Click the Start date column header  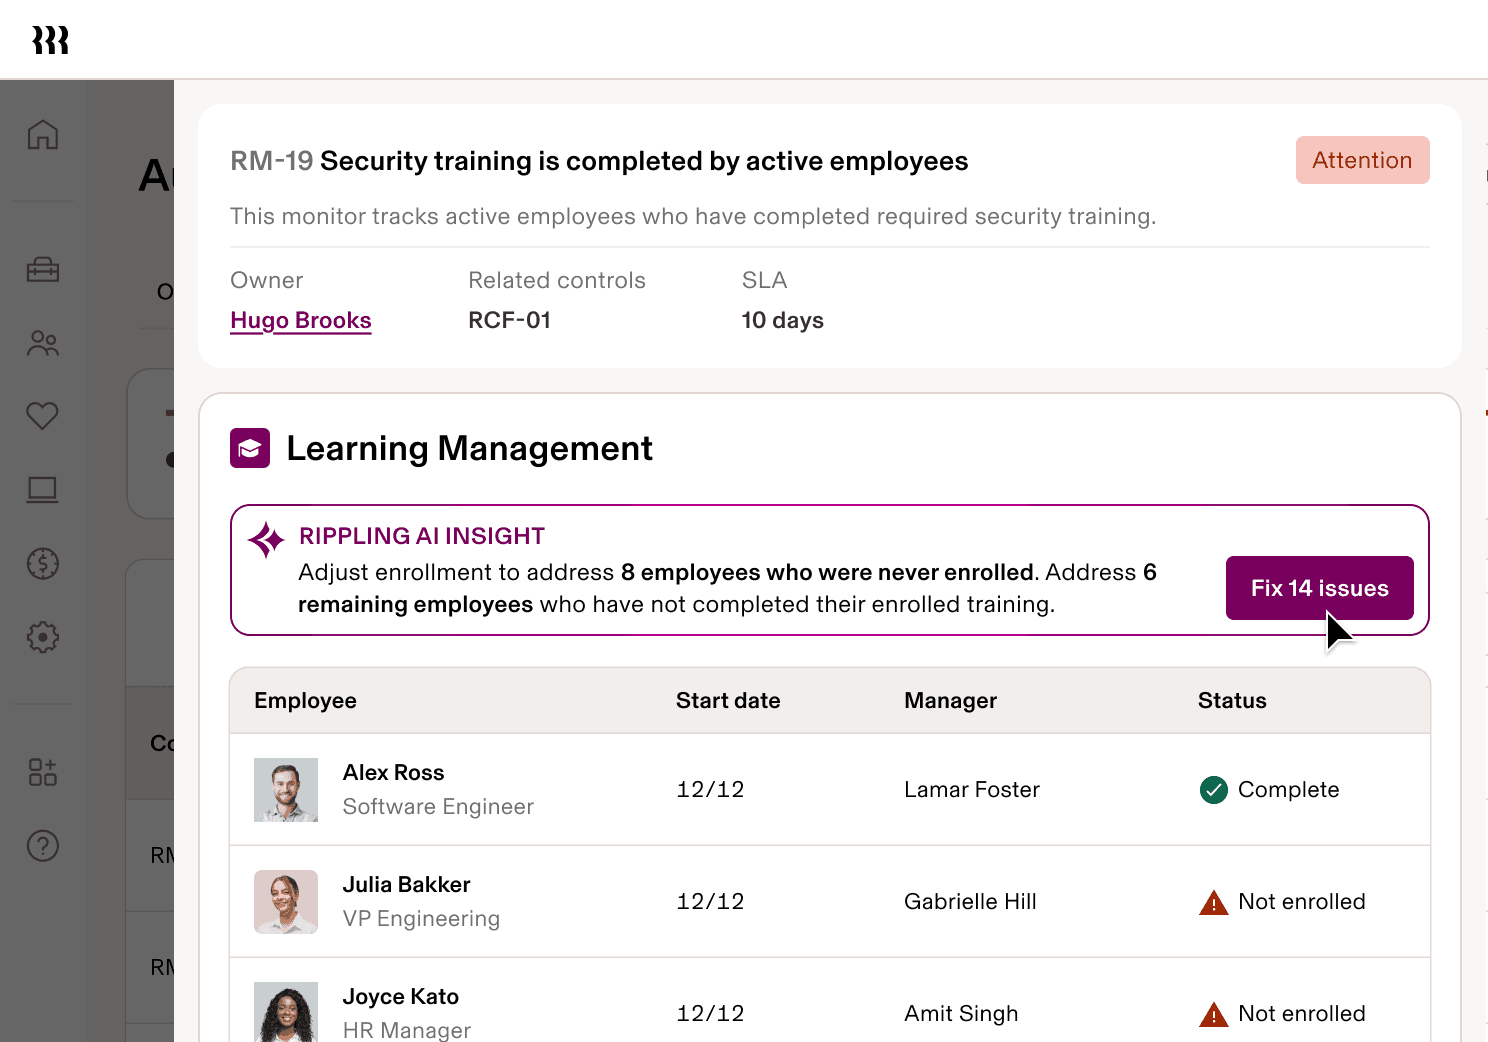click(x=728, y=700)
